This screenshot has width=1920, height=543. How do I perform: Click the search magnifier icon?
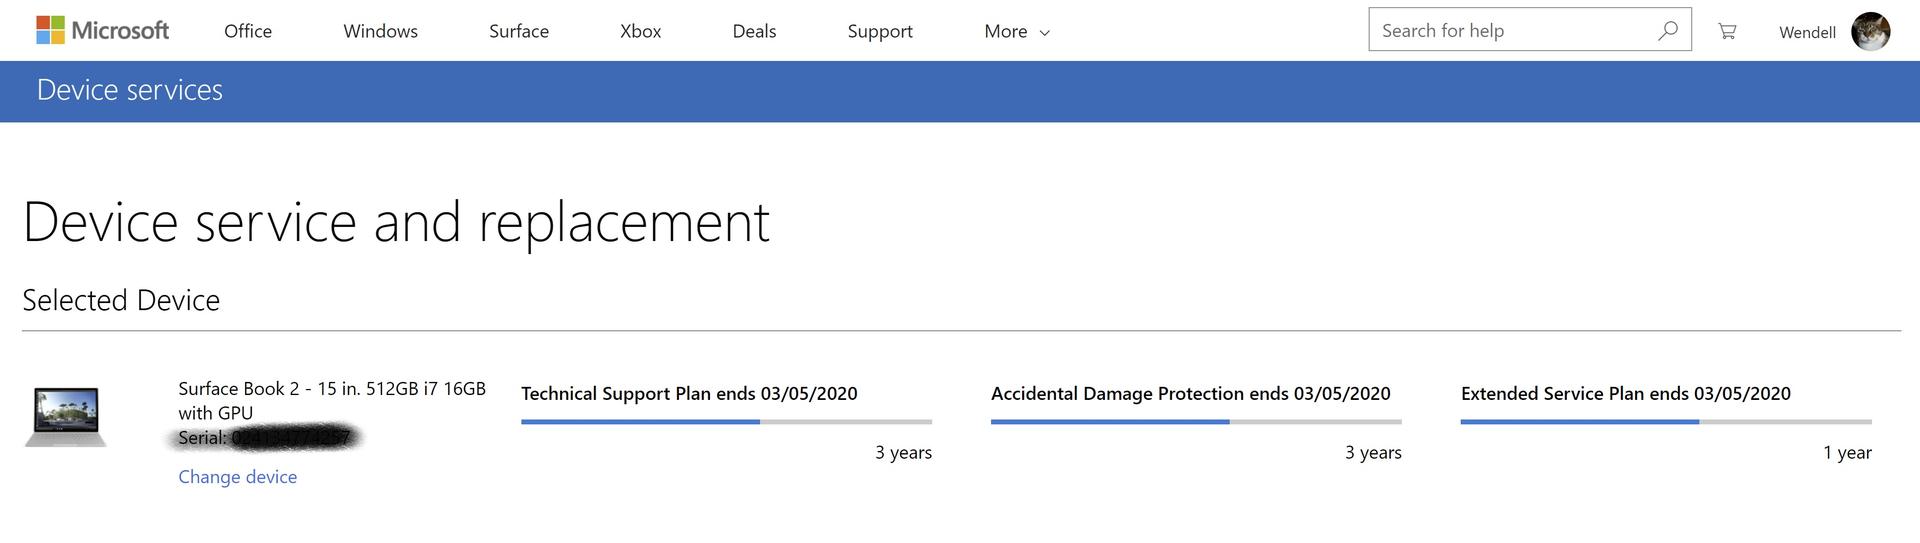pyautogui.click(x=1667, y=31)
